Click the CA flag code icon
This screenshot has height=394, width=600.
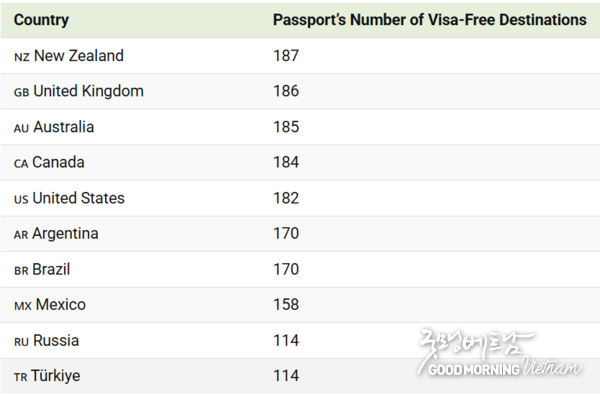click(x=21, y=164)
